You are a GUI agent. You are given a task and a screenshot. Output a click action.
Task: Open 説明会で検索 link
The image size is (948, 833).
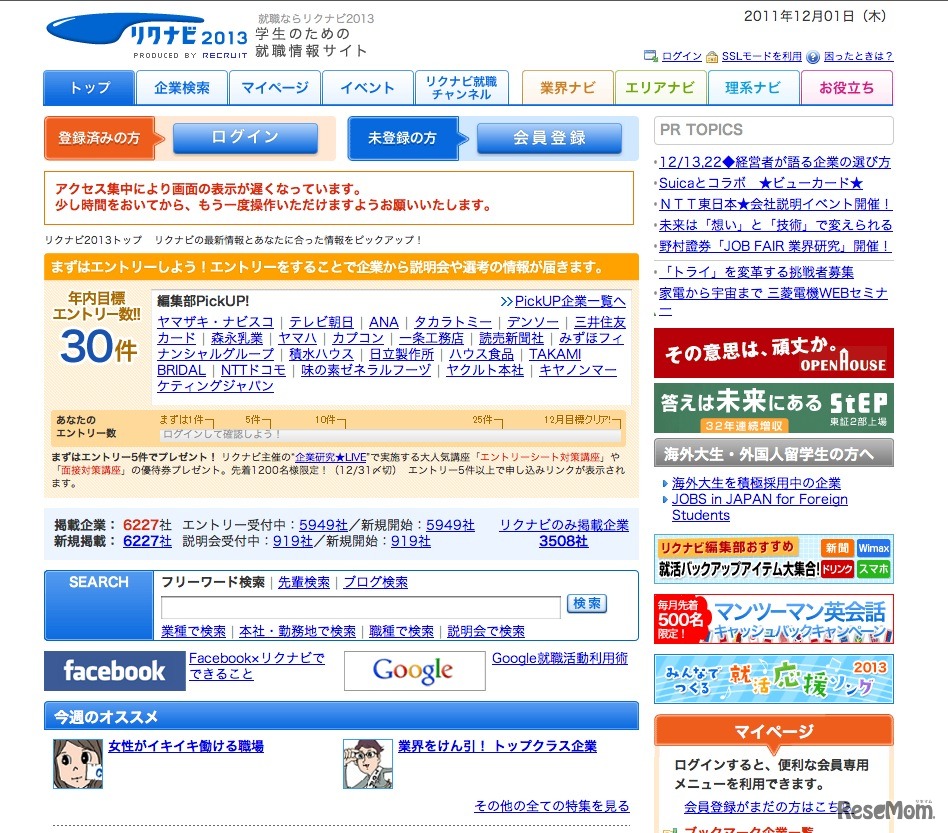point(486,631)
